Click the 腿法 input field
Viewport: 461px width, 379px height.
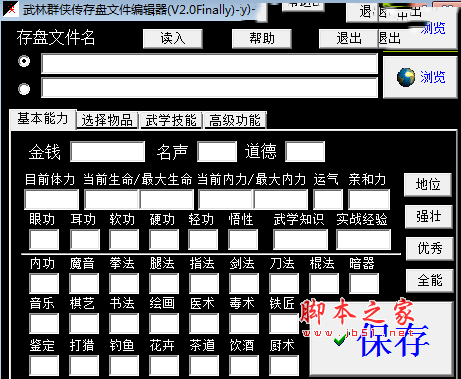(x=164, y=283)
